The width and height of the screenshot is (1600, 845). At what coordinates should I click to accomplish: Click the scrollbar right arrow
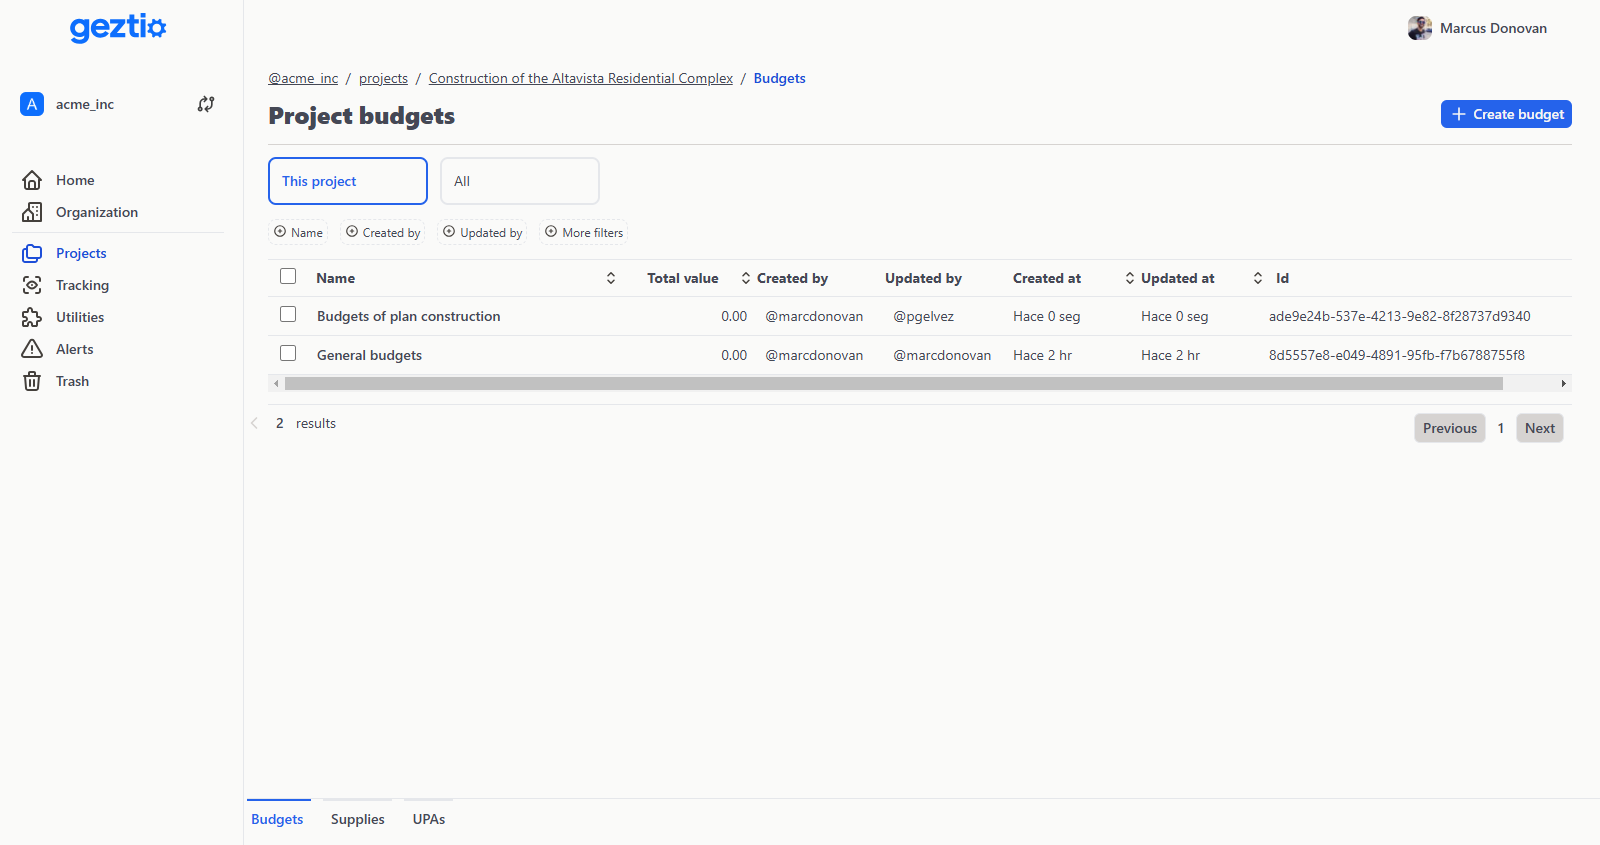point(1563,384)
